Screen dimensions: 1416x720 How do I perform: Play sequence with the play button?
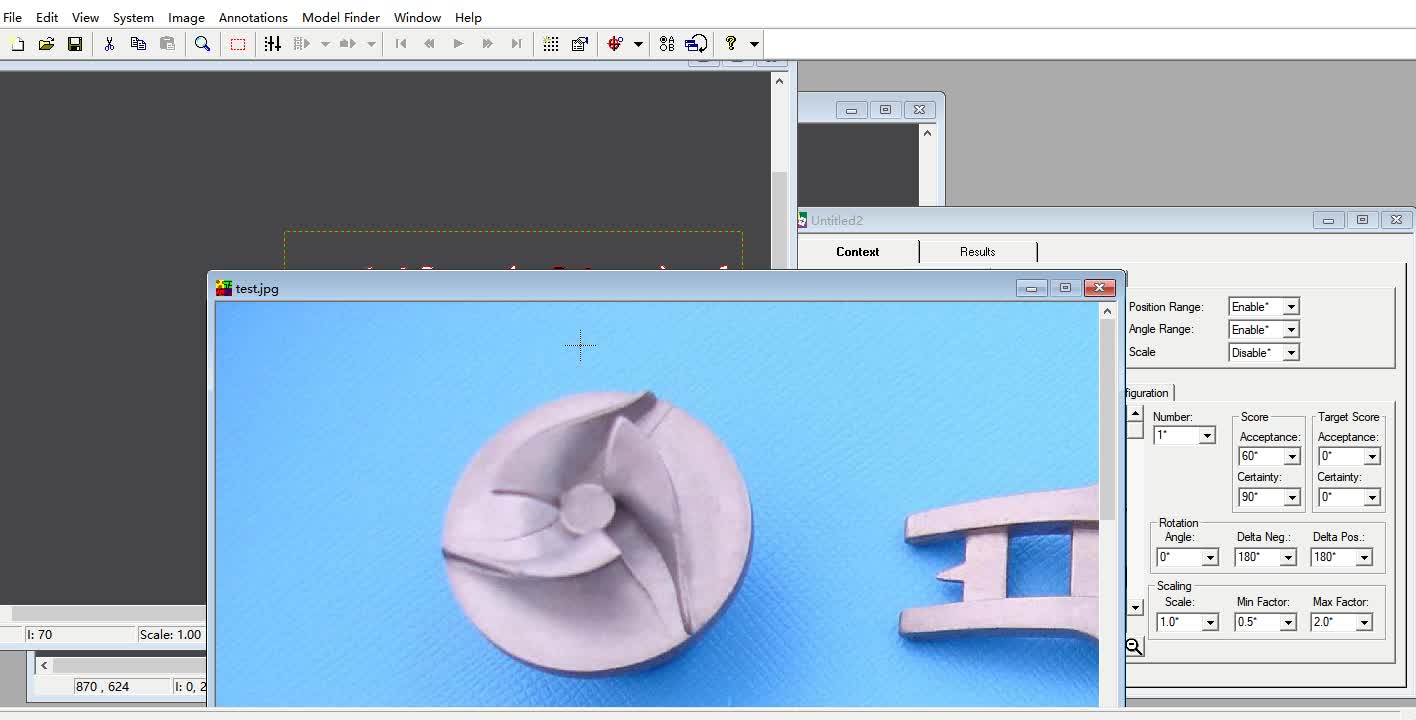point(459,44)
